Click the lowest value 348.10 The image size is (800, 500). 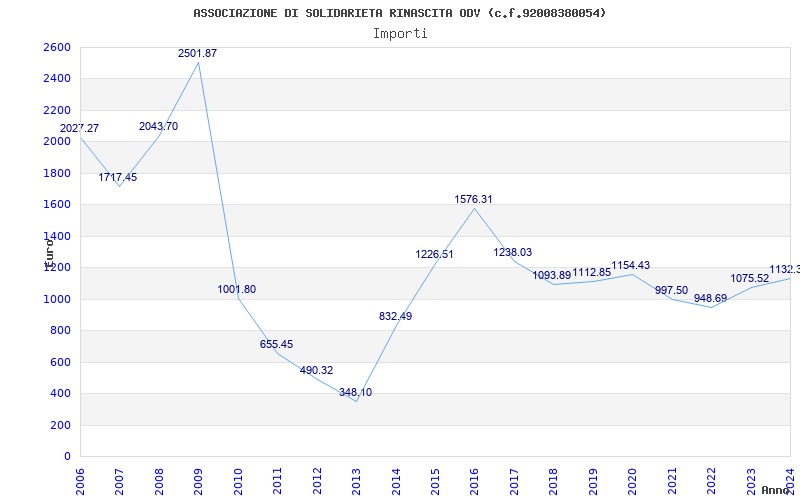pyautogui.click(x=356, y=393)
